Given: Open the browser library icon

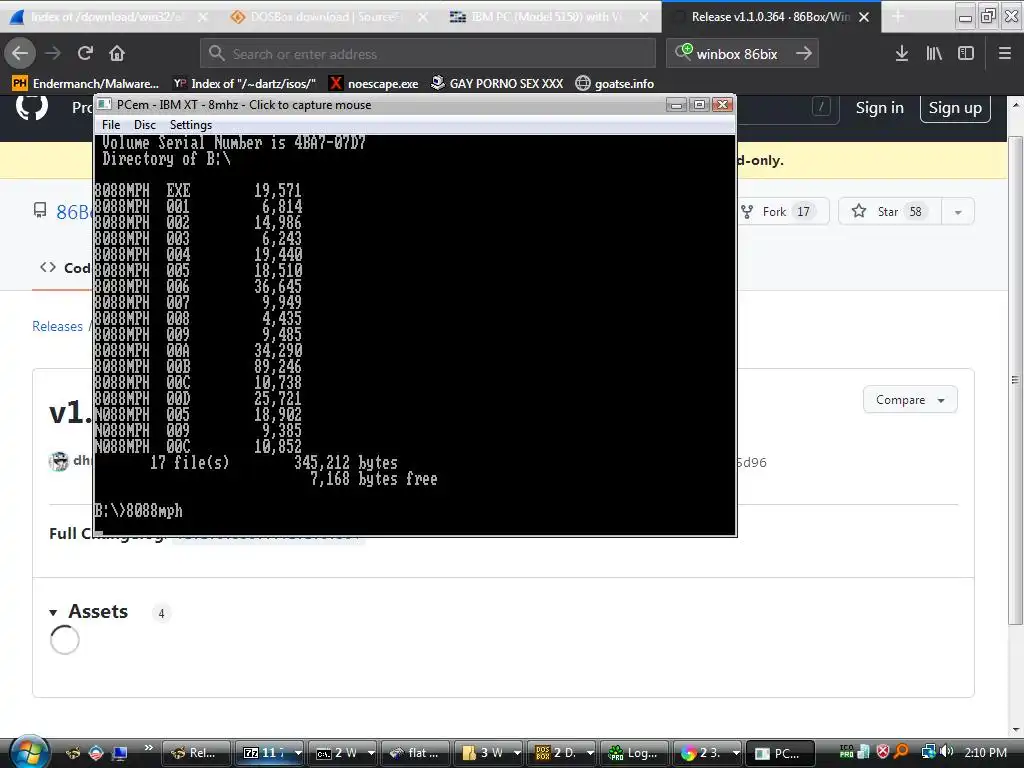Looking at the screenshot, I should pos(934,54).
